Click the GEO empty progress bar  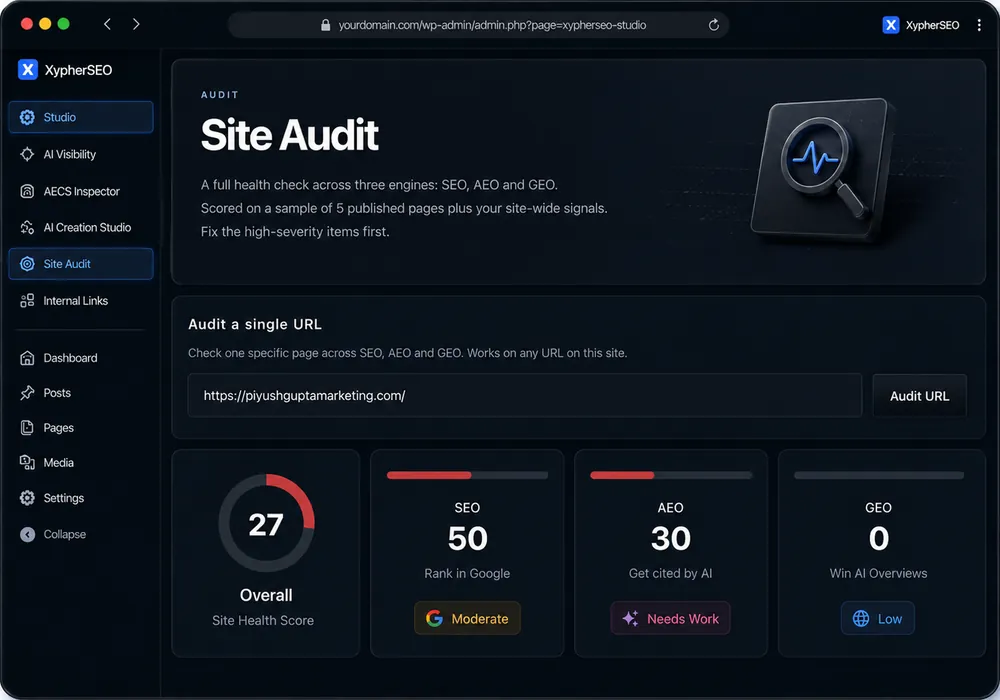pyautogui.click(x=878, y=475)
